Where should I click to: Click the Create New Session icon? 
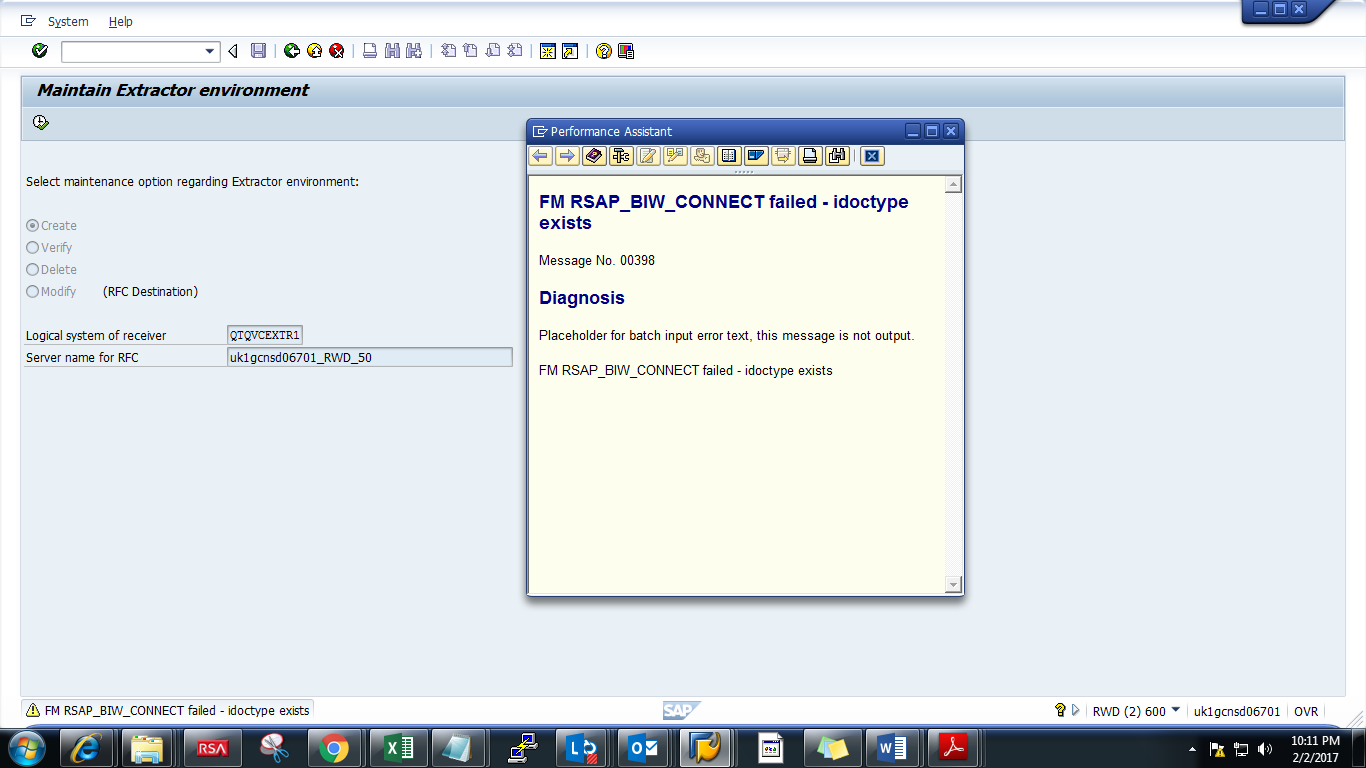click(546, 50)
